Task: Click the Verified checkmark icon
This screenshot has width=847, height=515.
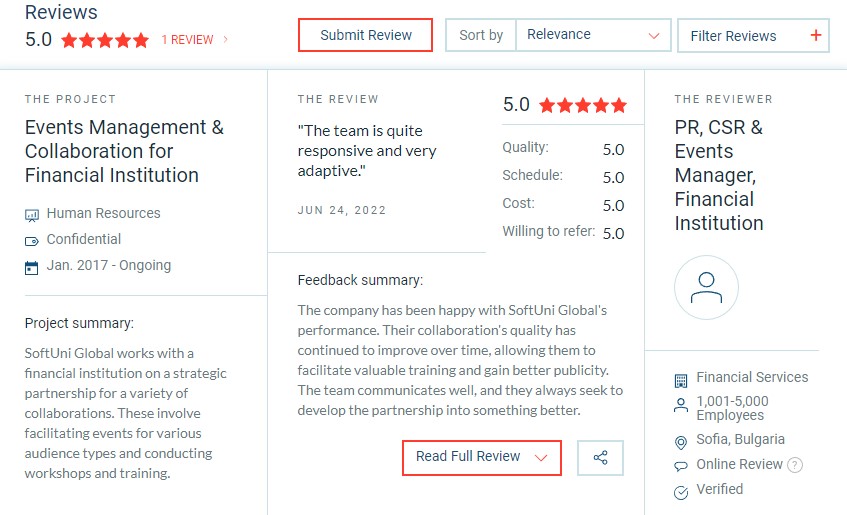Action: pyautogui.click(x=681, y=492)
